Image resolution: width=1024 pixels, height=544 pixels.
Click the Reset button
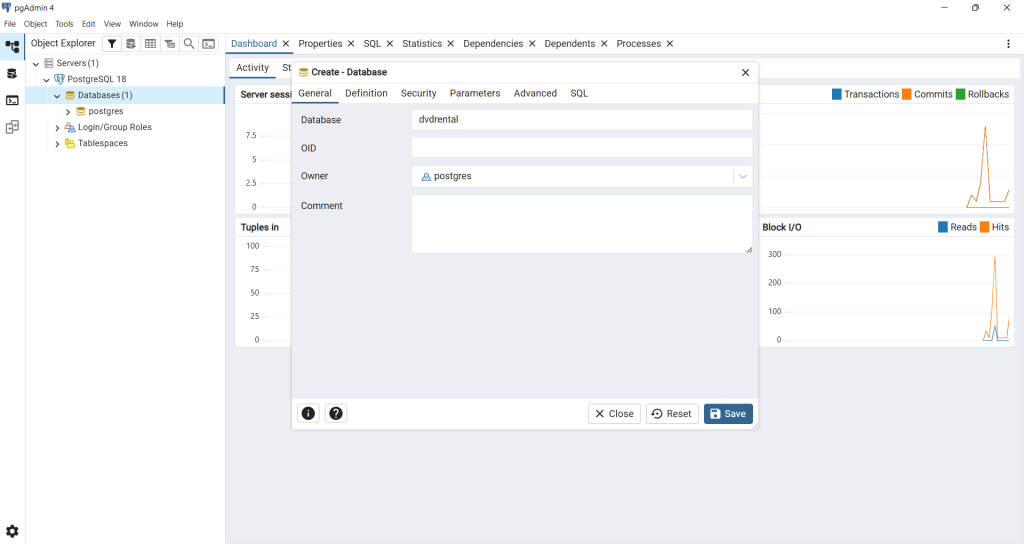(672, 414)
